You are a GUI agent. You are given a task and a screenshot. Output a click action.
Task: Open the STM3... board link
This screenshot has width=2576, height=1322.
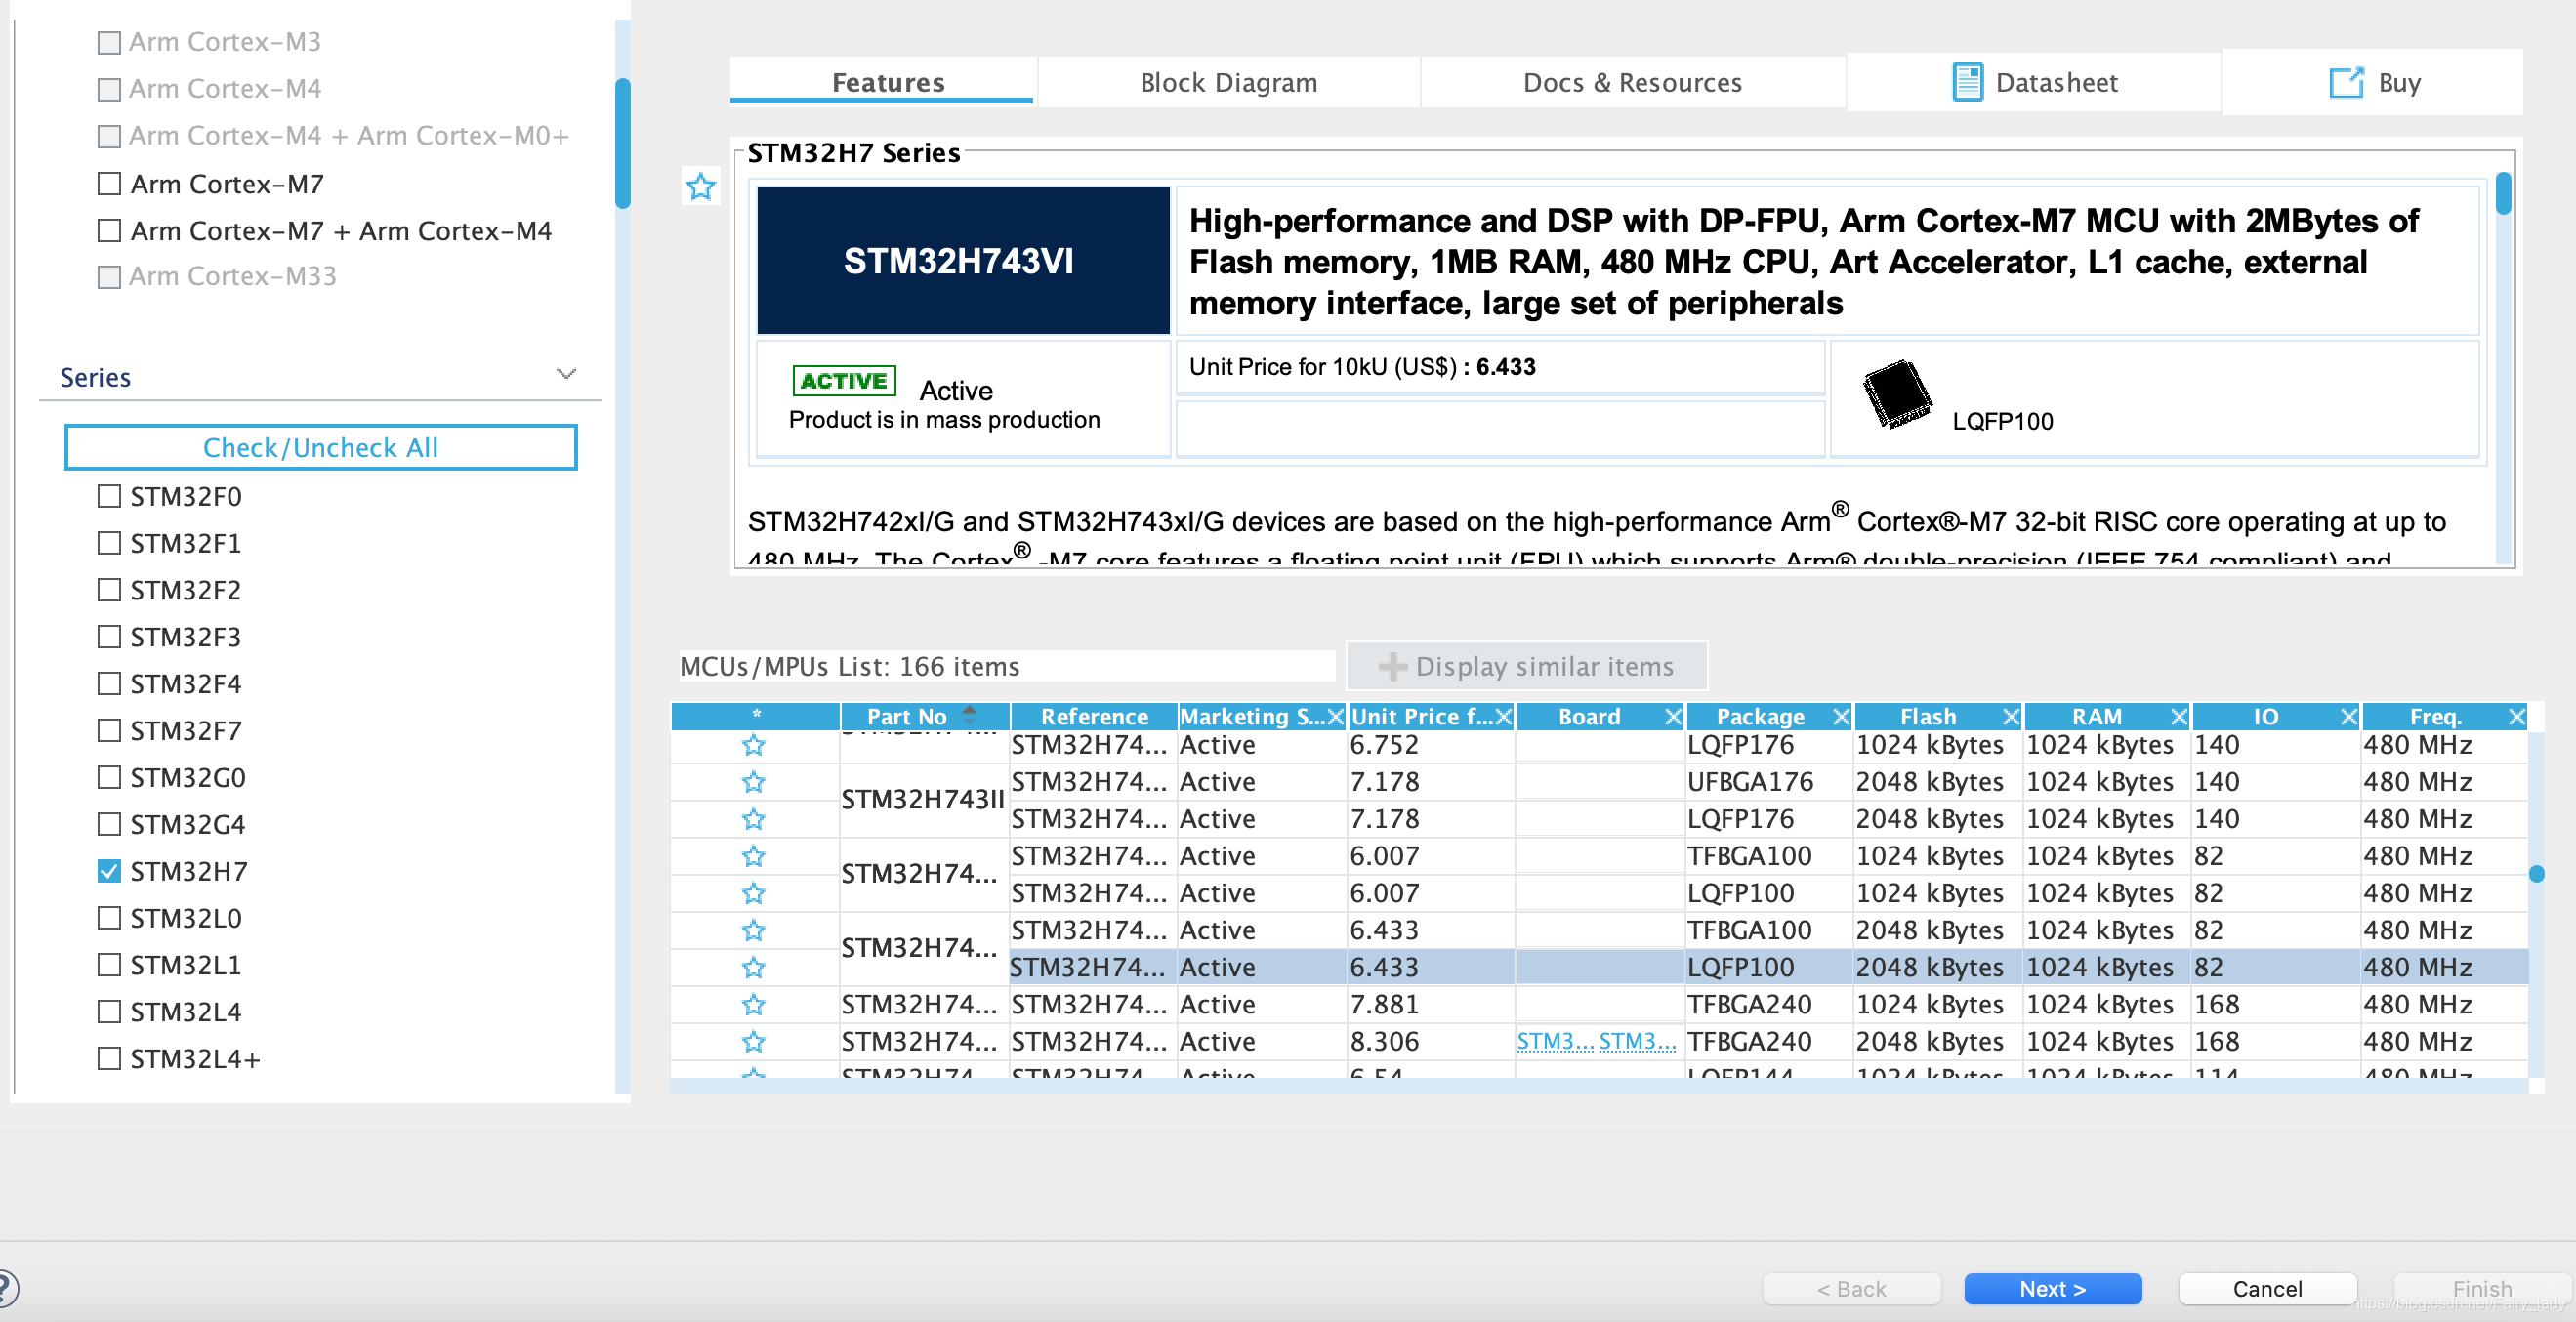1555,1042
